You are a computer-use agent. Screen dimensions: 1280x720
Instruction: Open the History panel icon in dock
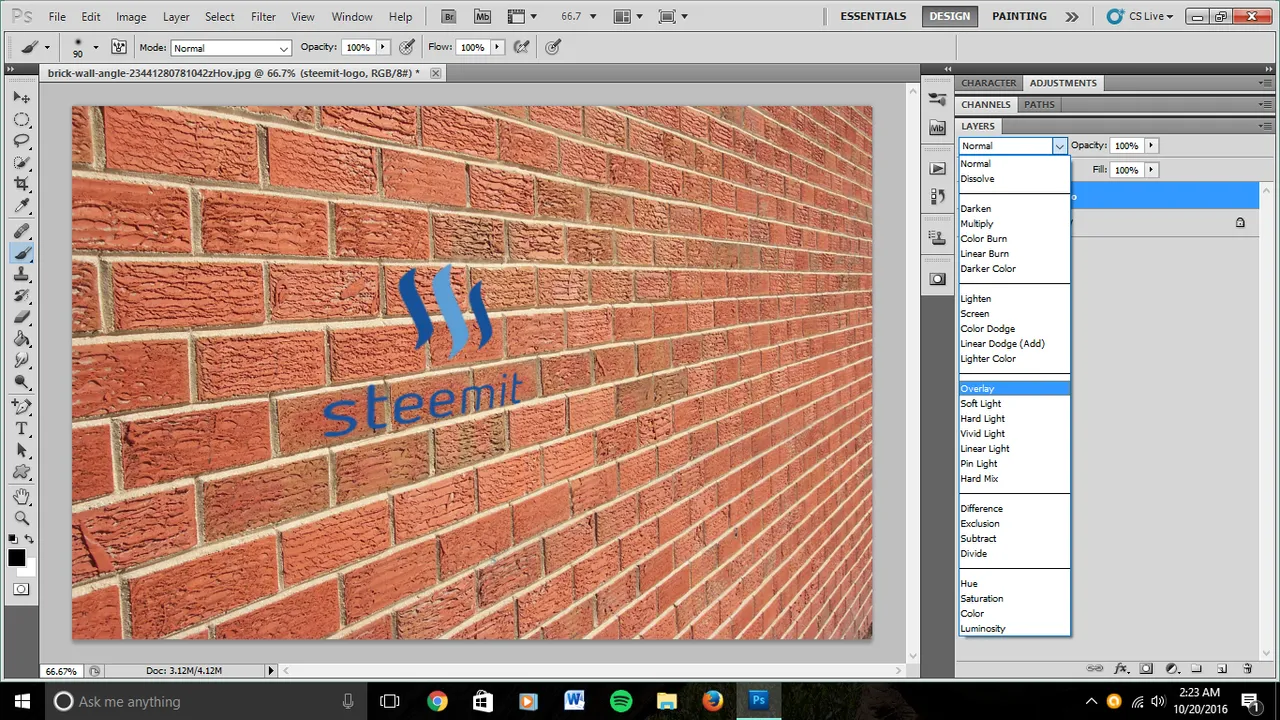click(x=937, y=197)
